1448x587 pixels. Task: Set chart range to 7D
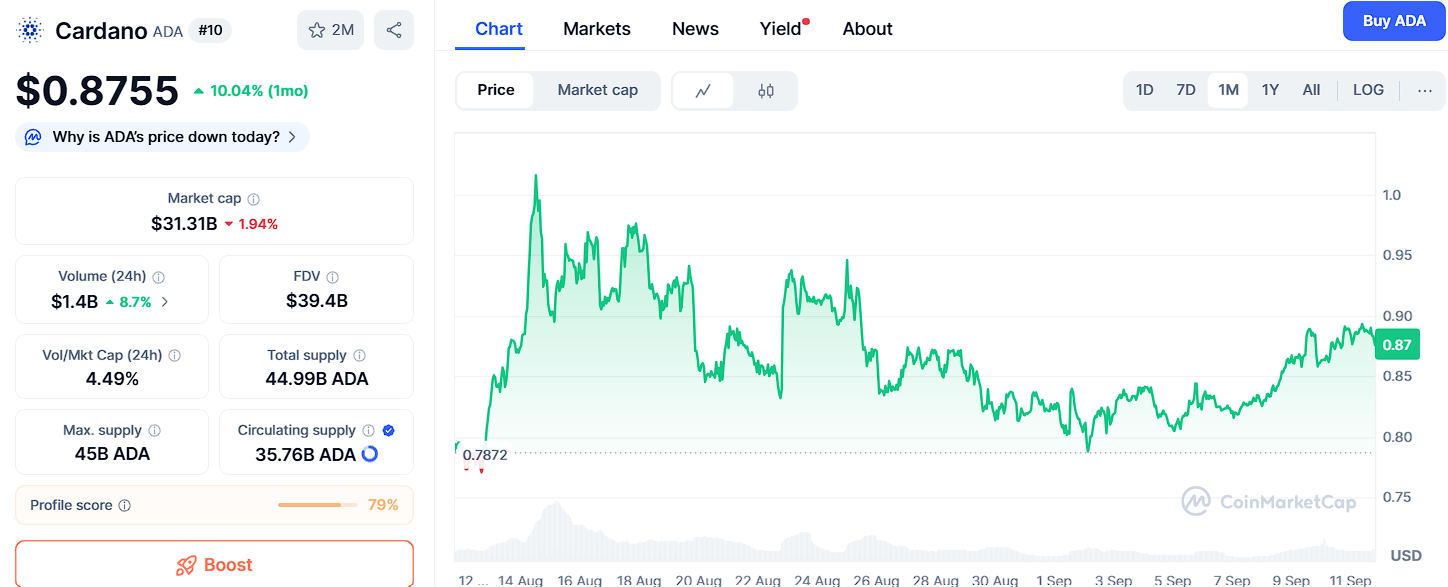(x=1186, y=90)
